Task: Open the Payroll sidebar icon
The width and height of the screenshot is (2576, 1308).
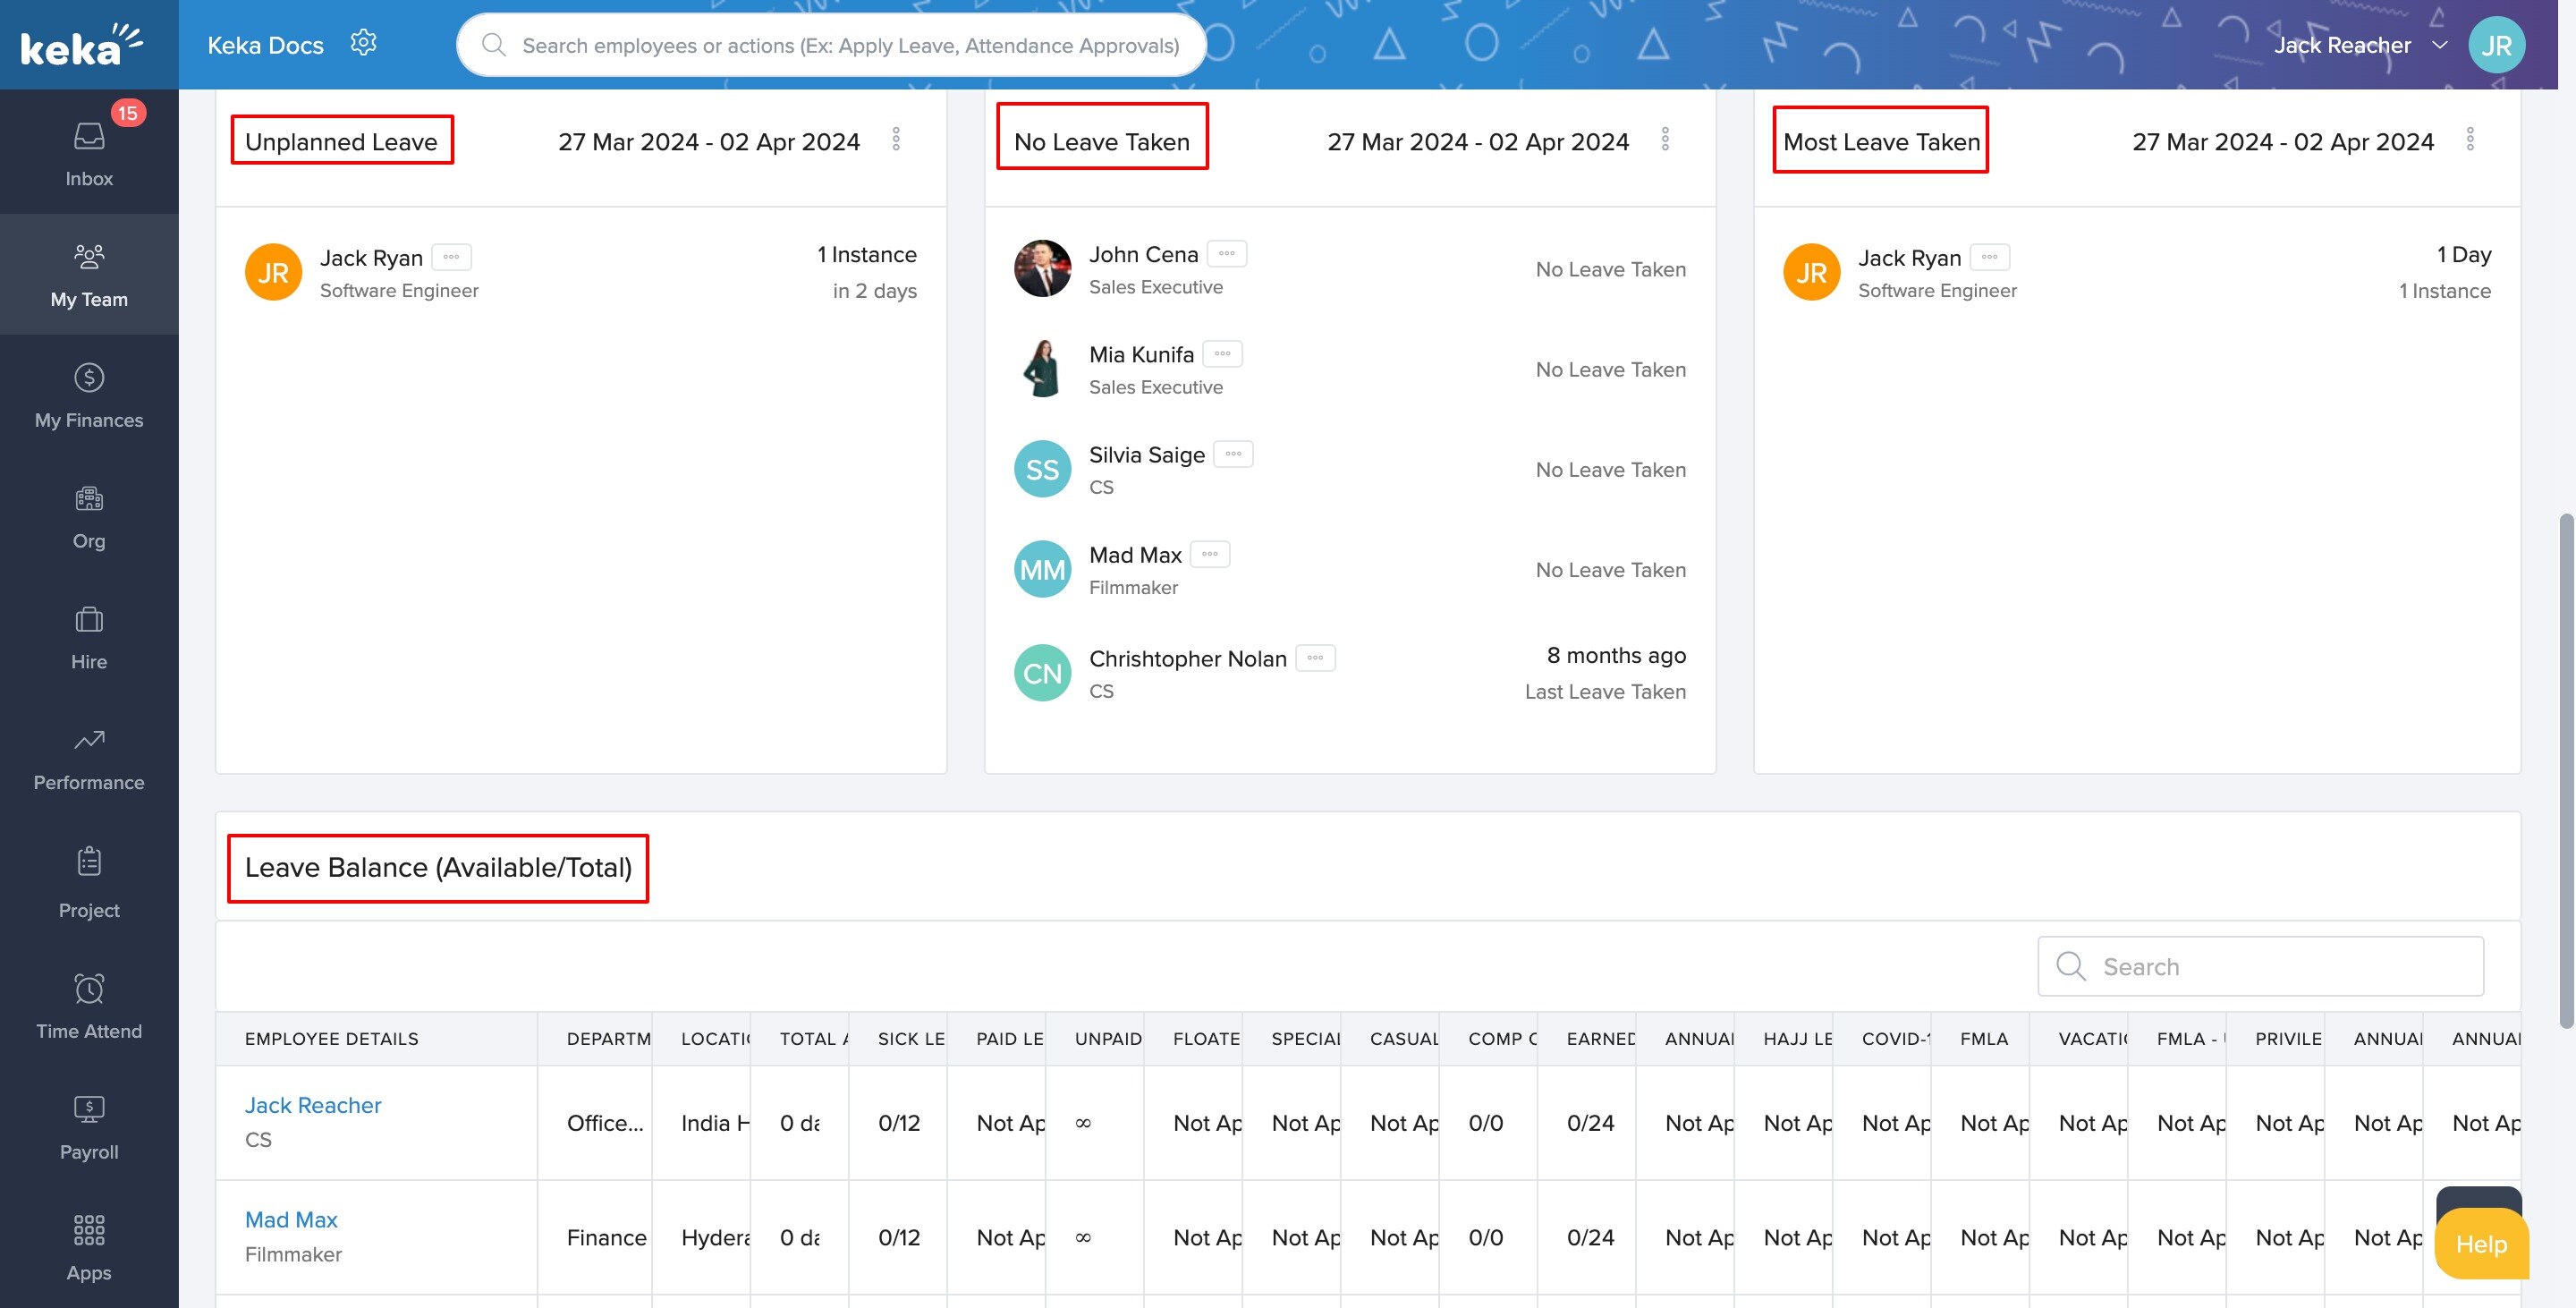Action: point(89,1110)
